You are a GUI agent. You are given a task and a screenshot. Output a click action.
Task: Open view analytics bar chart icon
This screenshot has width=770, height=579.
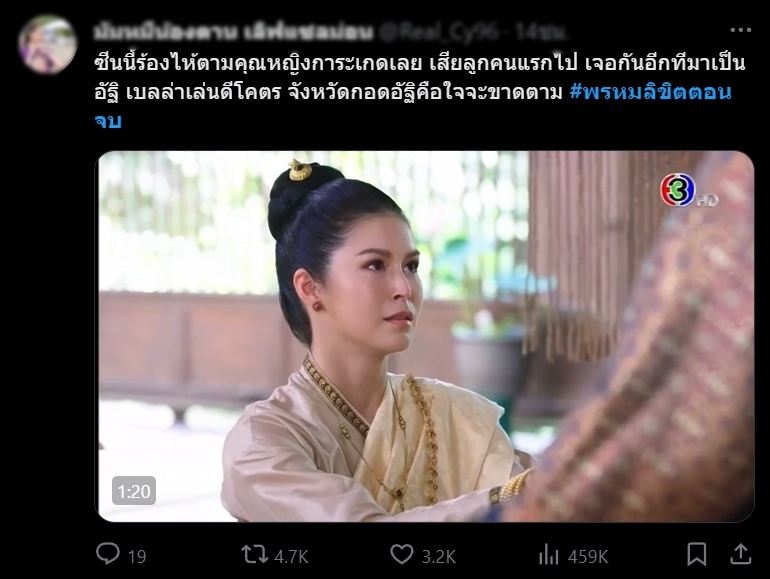(549, 555)
